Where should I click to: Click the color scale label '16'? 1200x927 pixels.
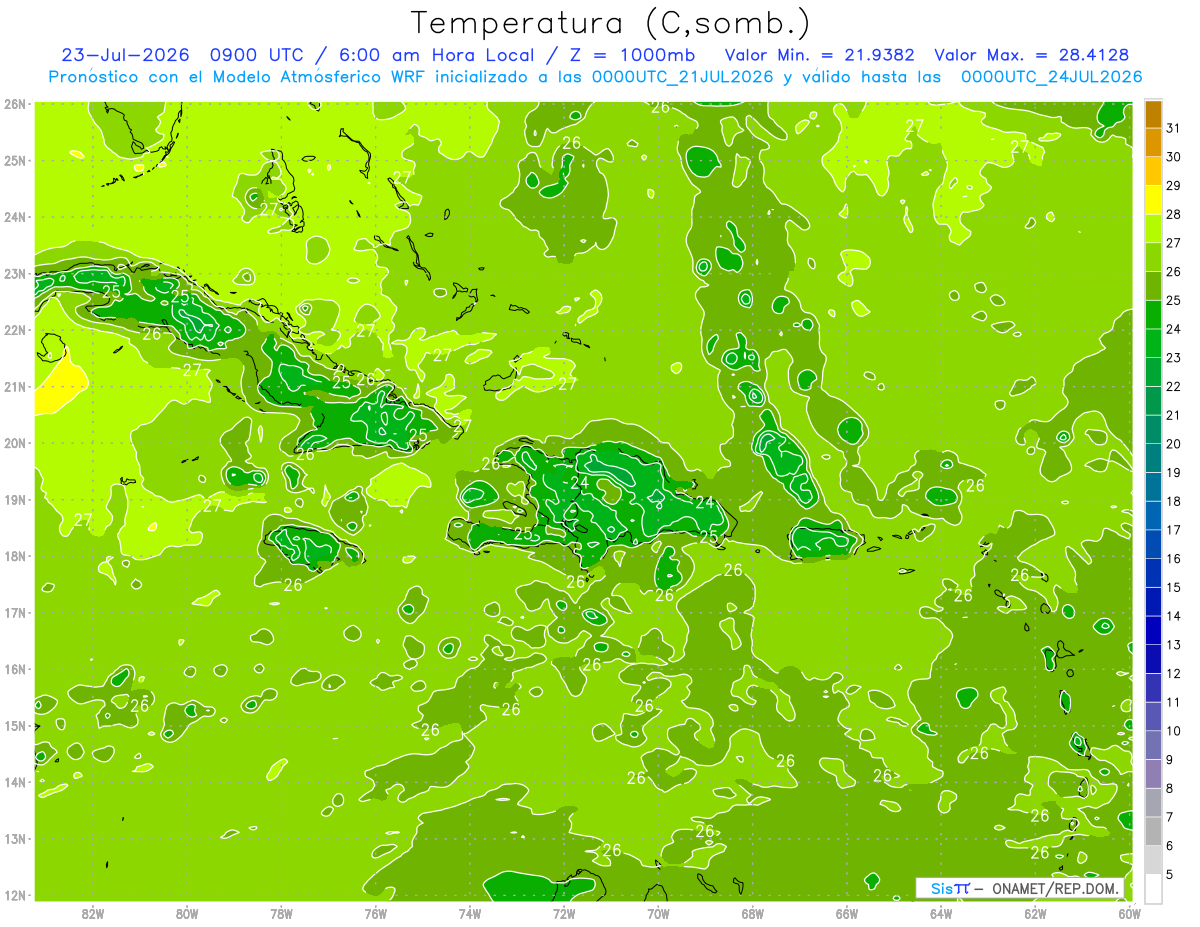tap(1174, 558)
